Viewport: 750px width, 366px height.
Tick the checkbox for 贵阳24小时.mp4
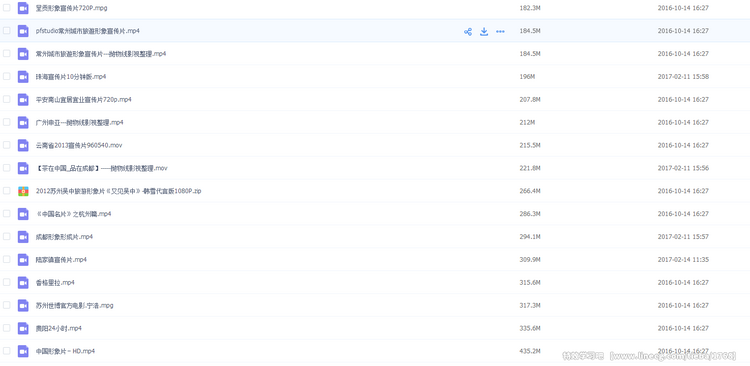(7, 328)
